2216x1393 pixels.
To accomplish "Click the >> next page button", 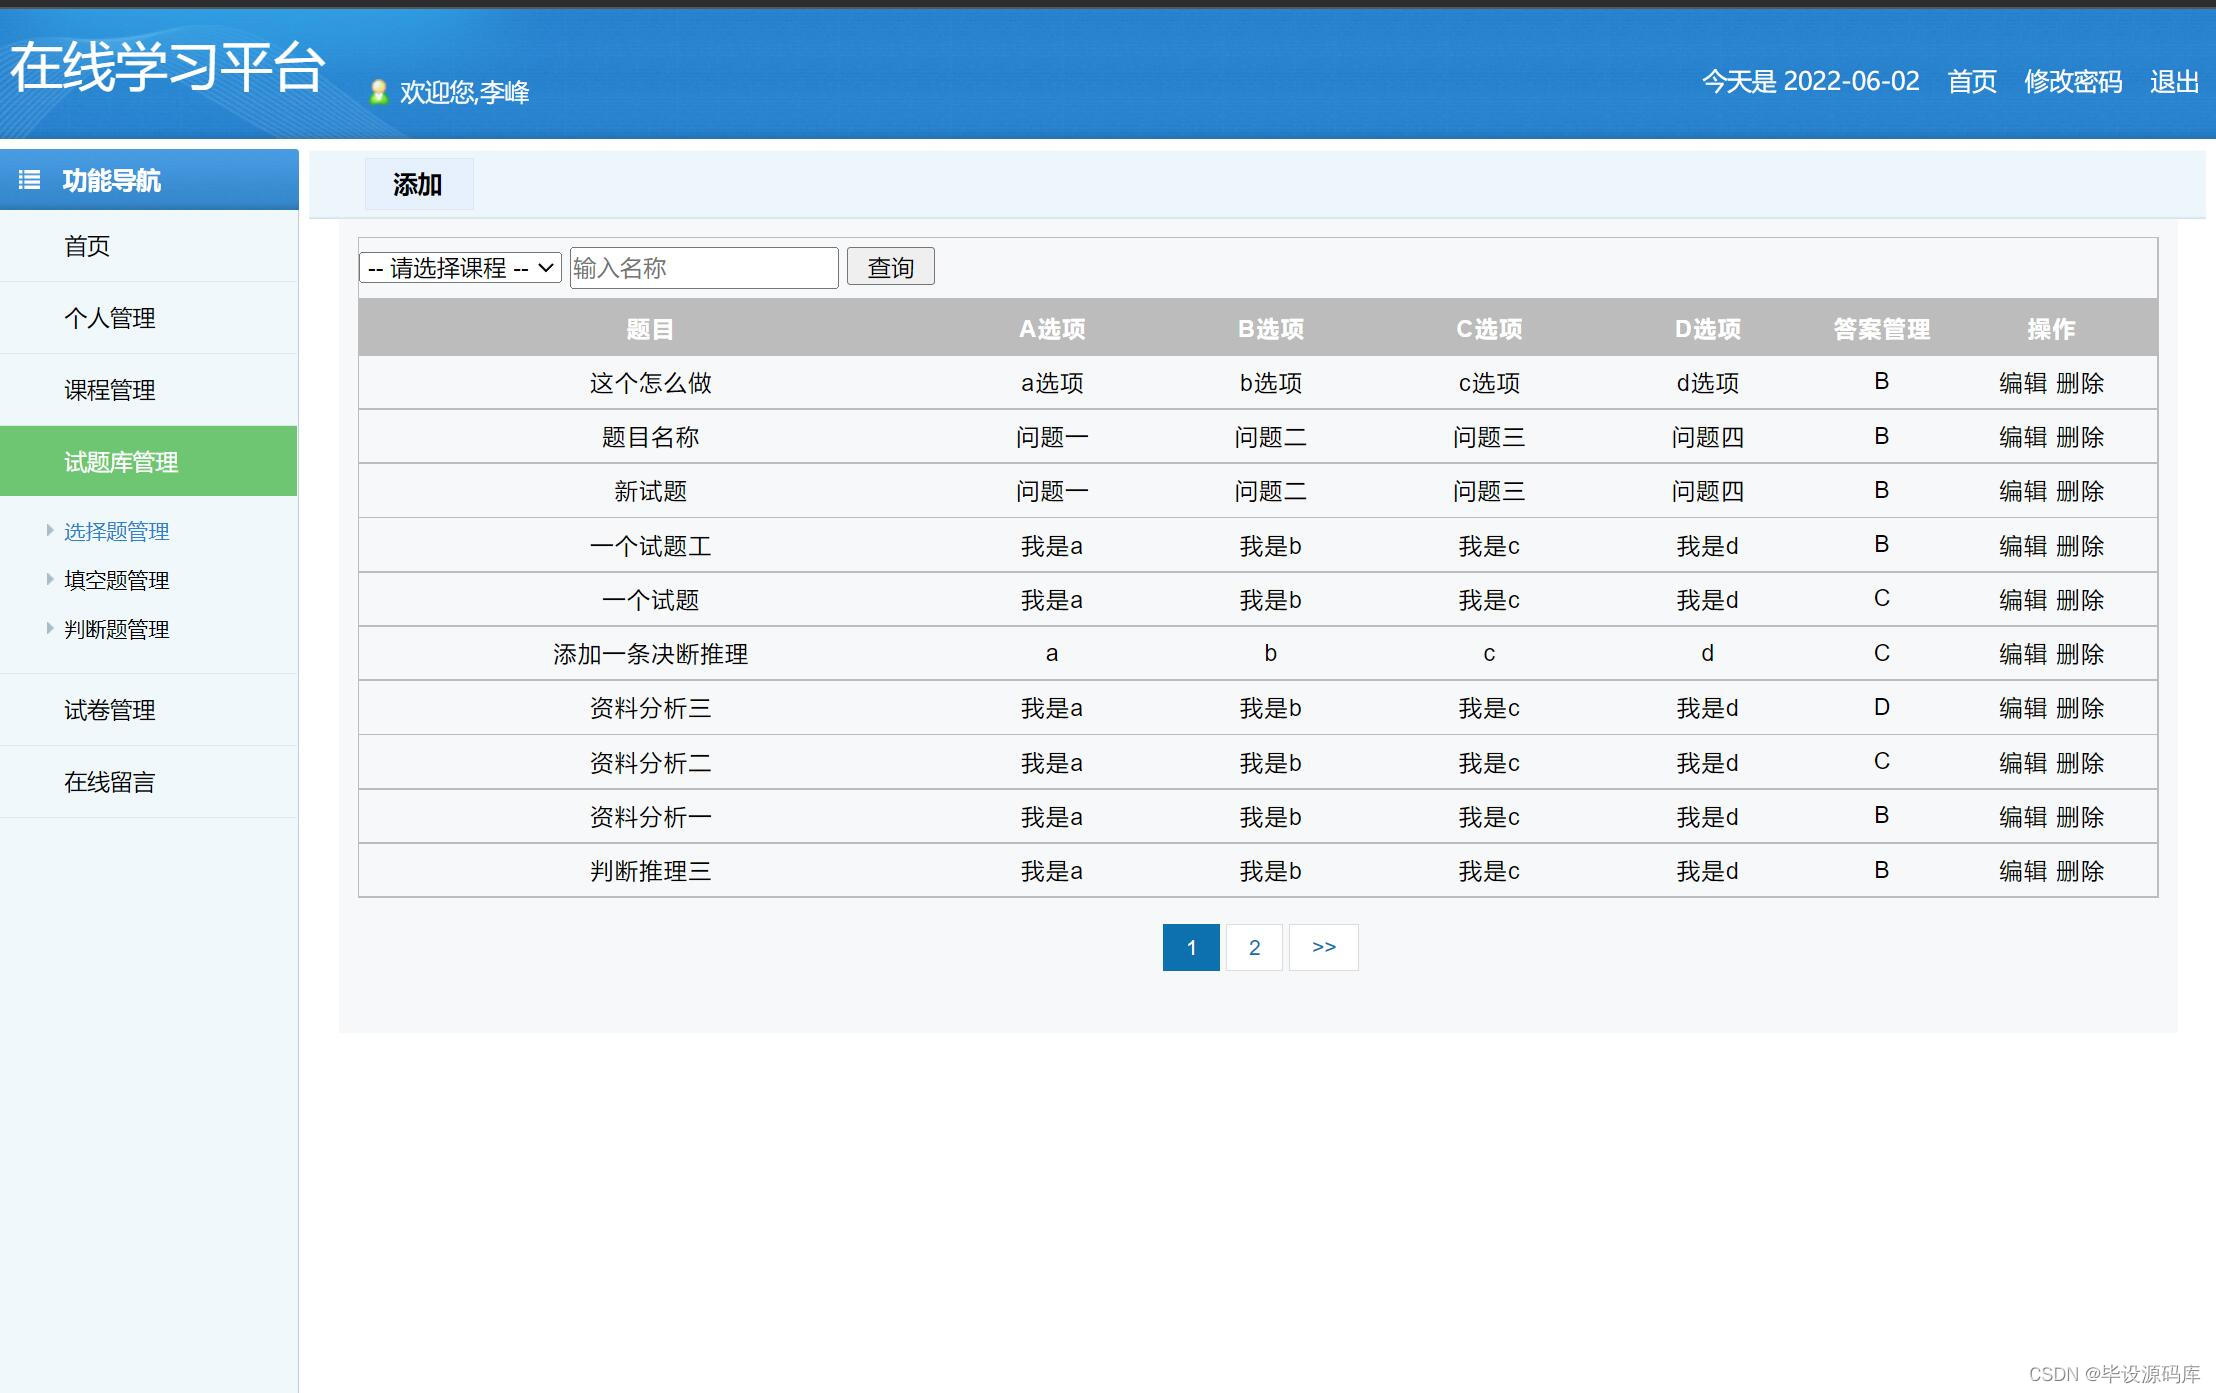I will coord(1324,947).
